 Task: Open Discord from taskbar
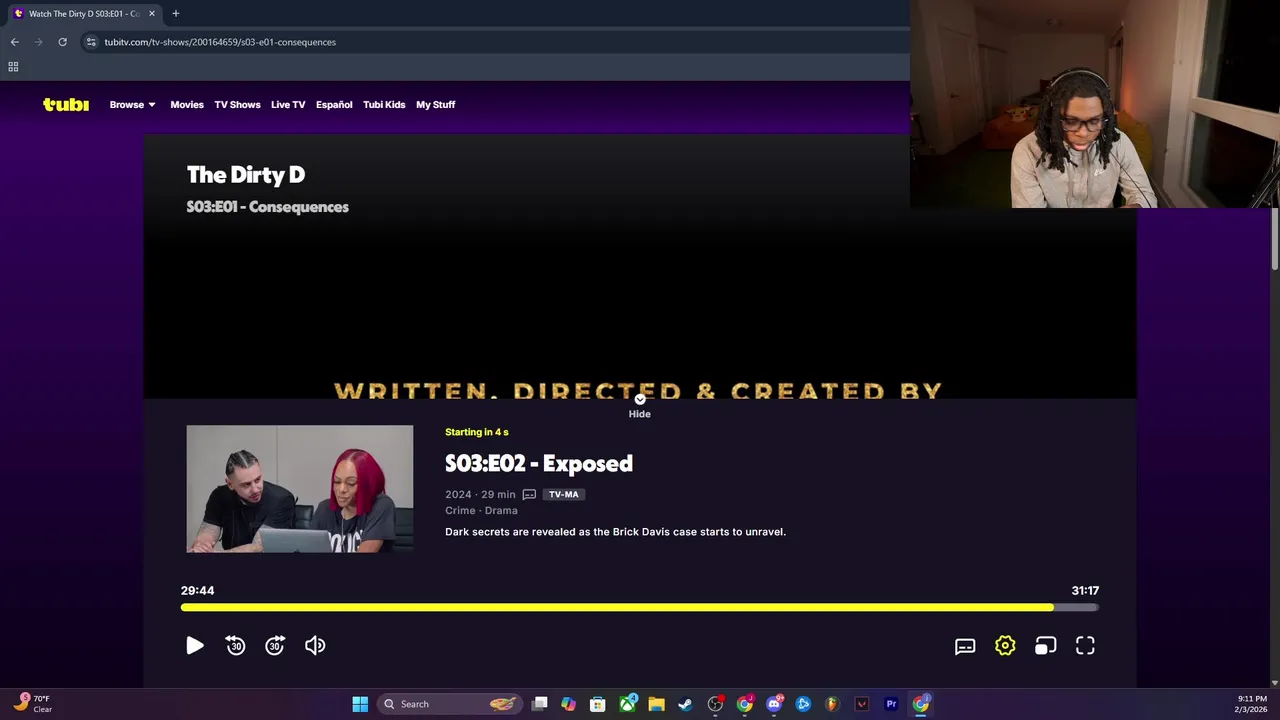[774, 704]
